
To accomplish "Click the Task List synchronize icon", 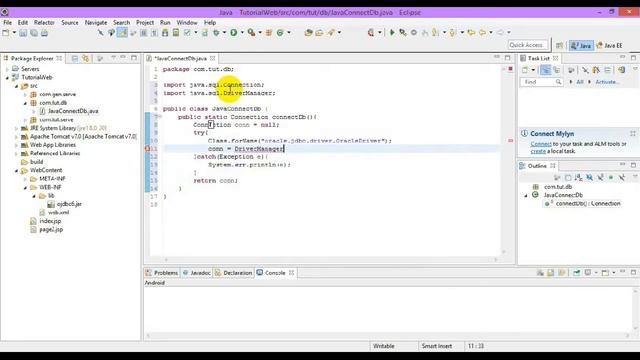I will 622,70.
